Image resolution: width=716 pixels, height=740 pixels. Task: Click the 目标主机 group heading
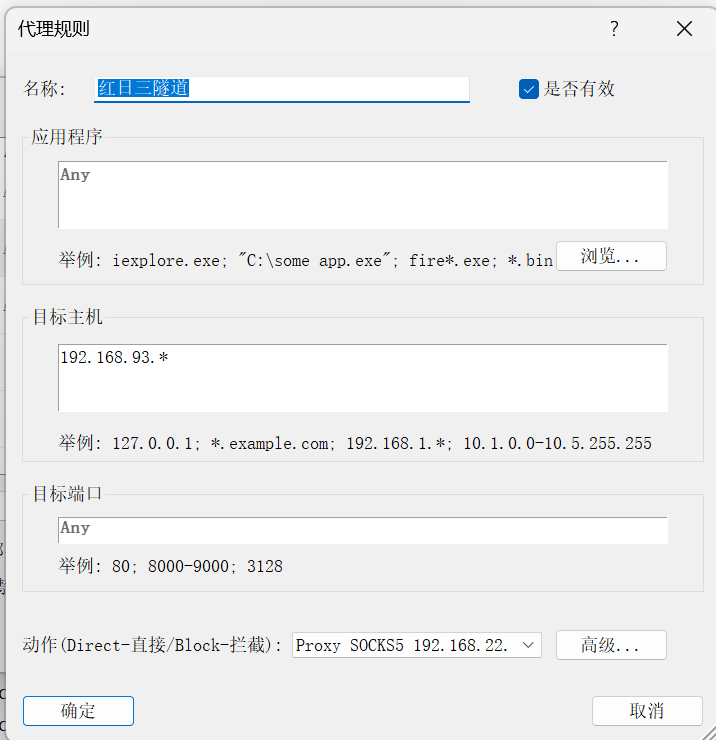67,318
